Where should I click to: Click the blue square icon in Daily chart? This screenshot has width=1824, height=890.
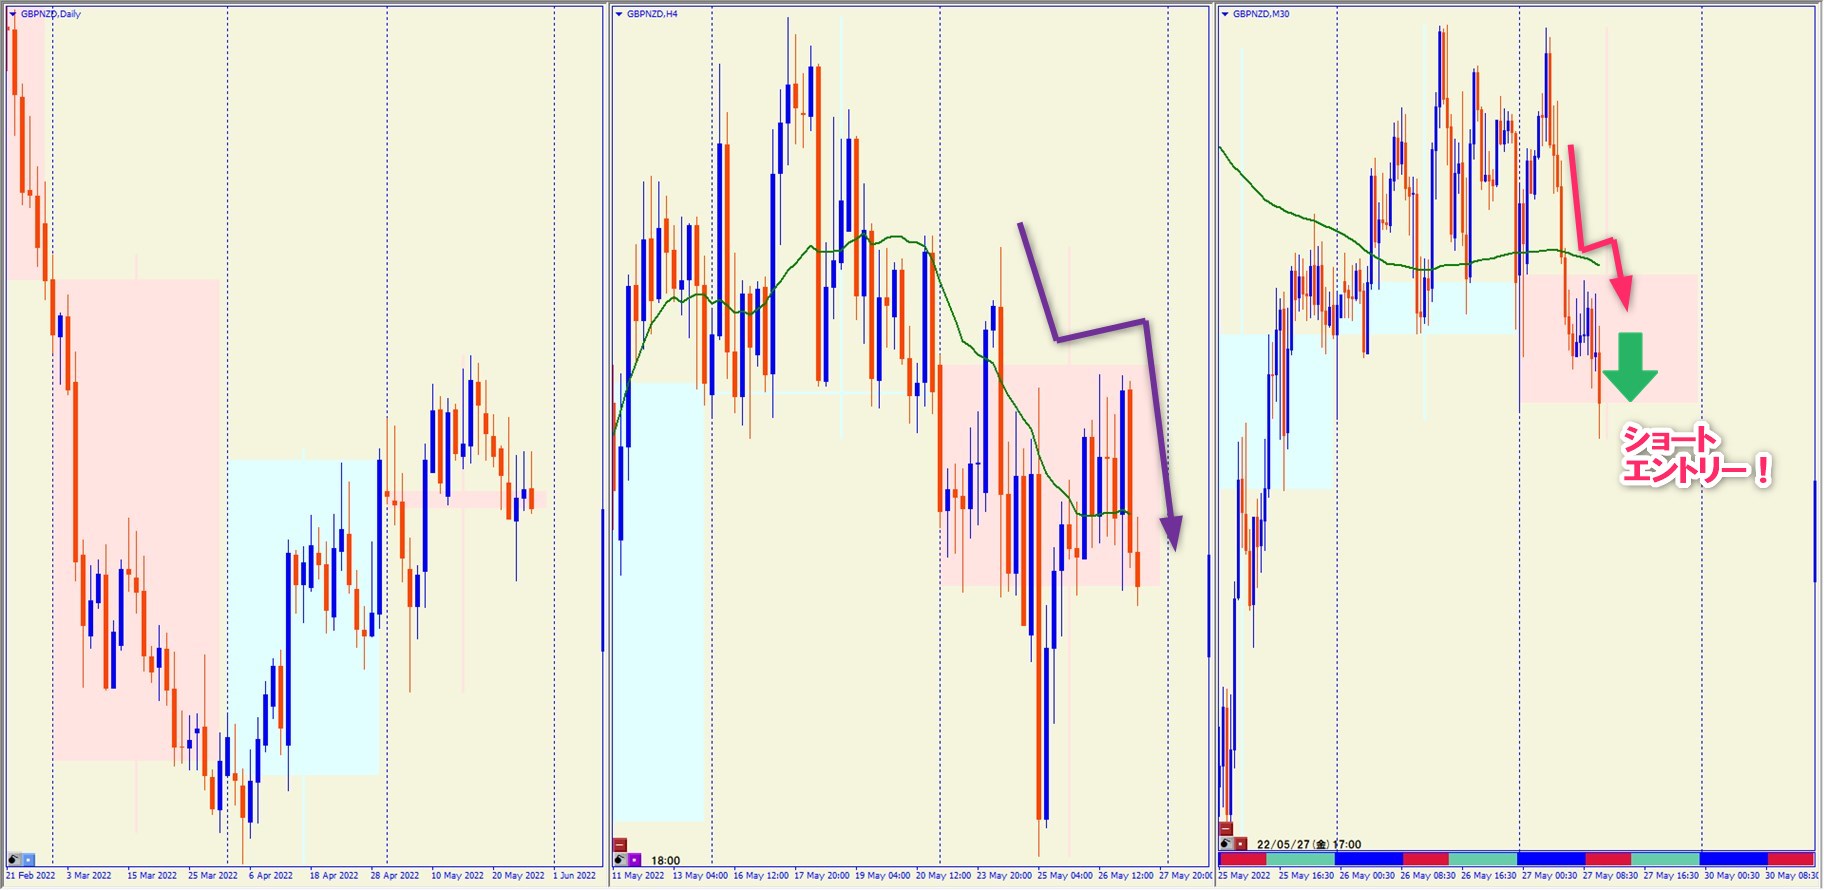pos(28,860)
